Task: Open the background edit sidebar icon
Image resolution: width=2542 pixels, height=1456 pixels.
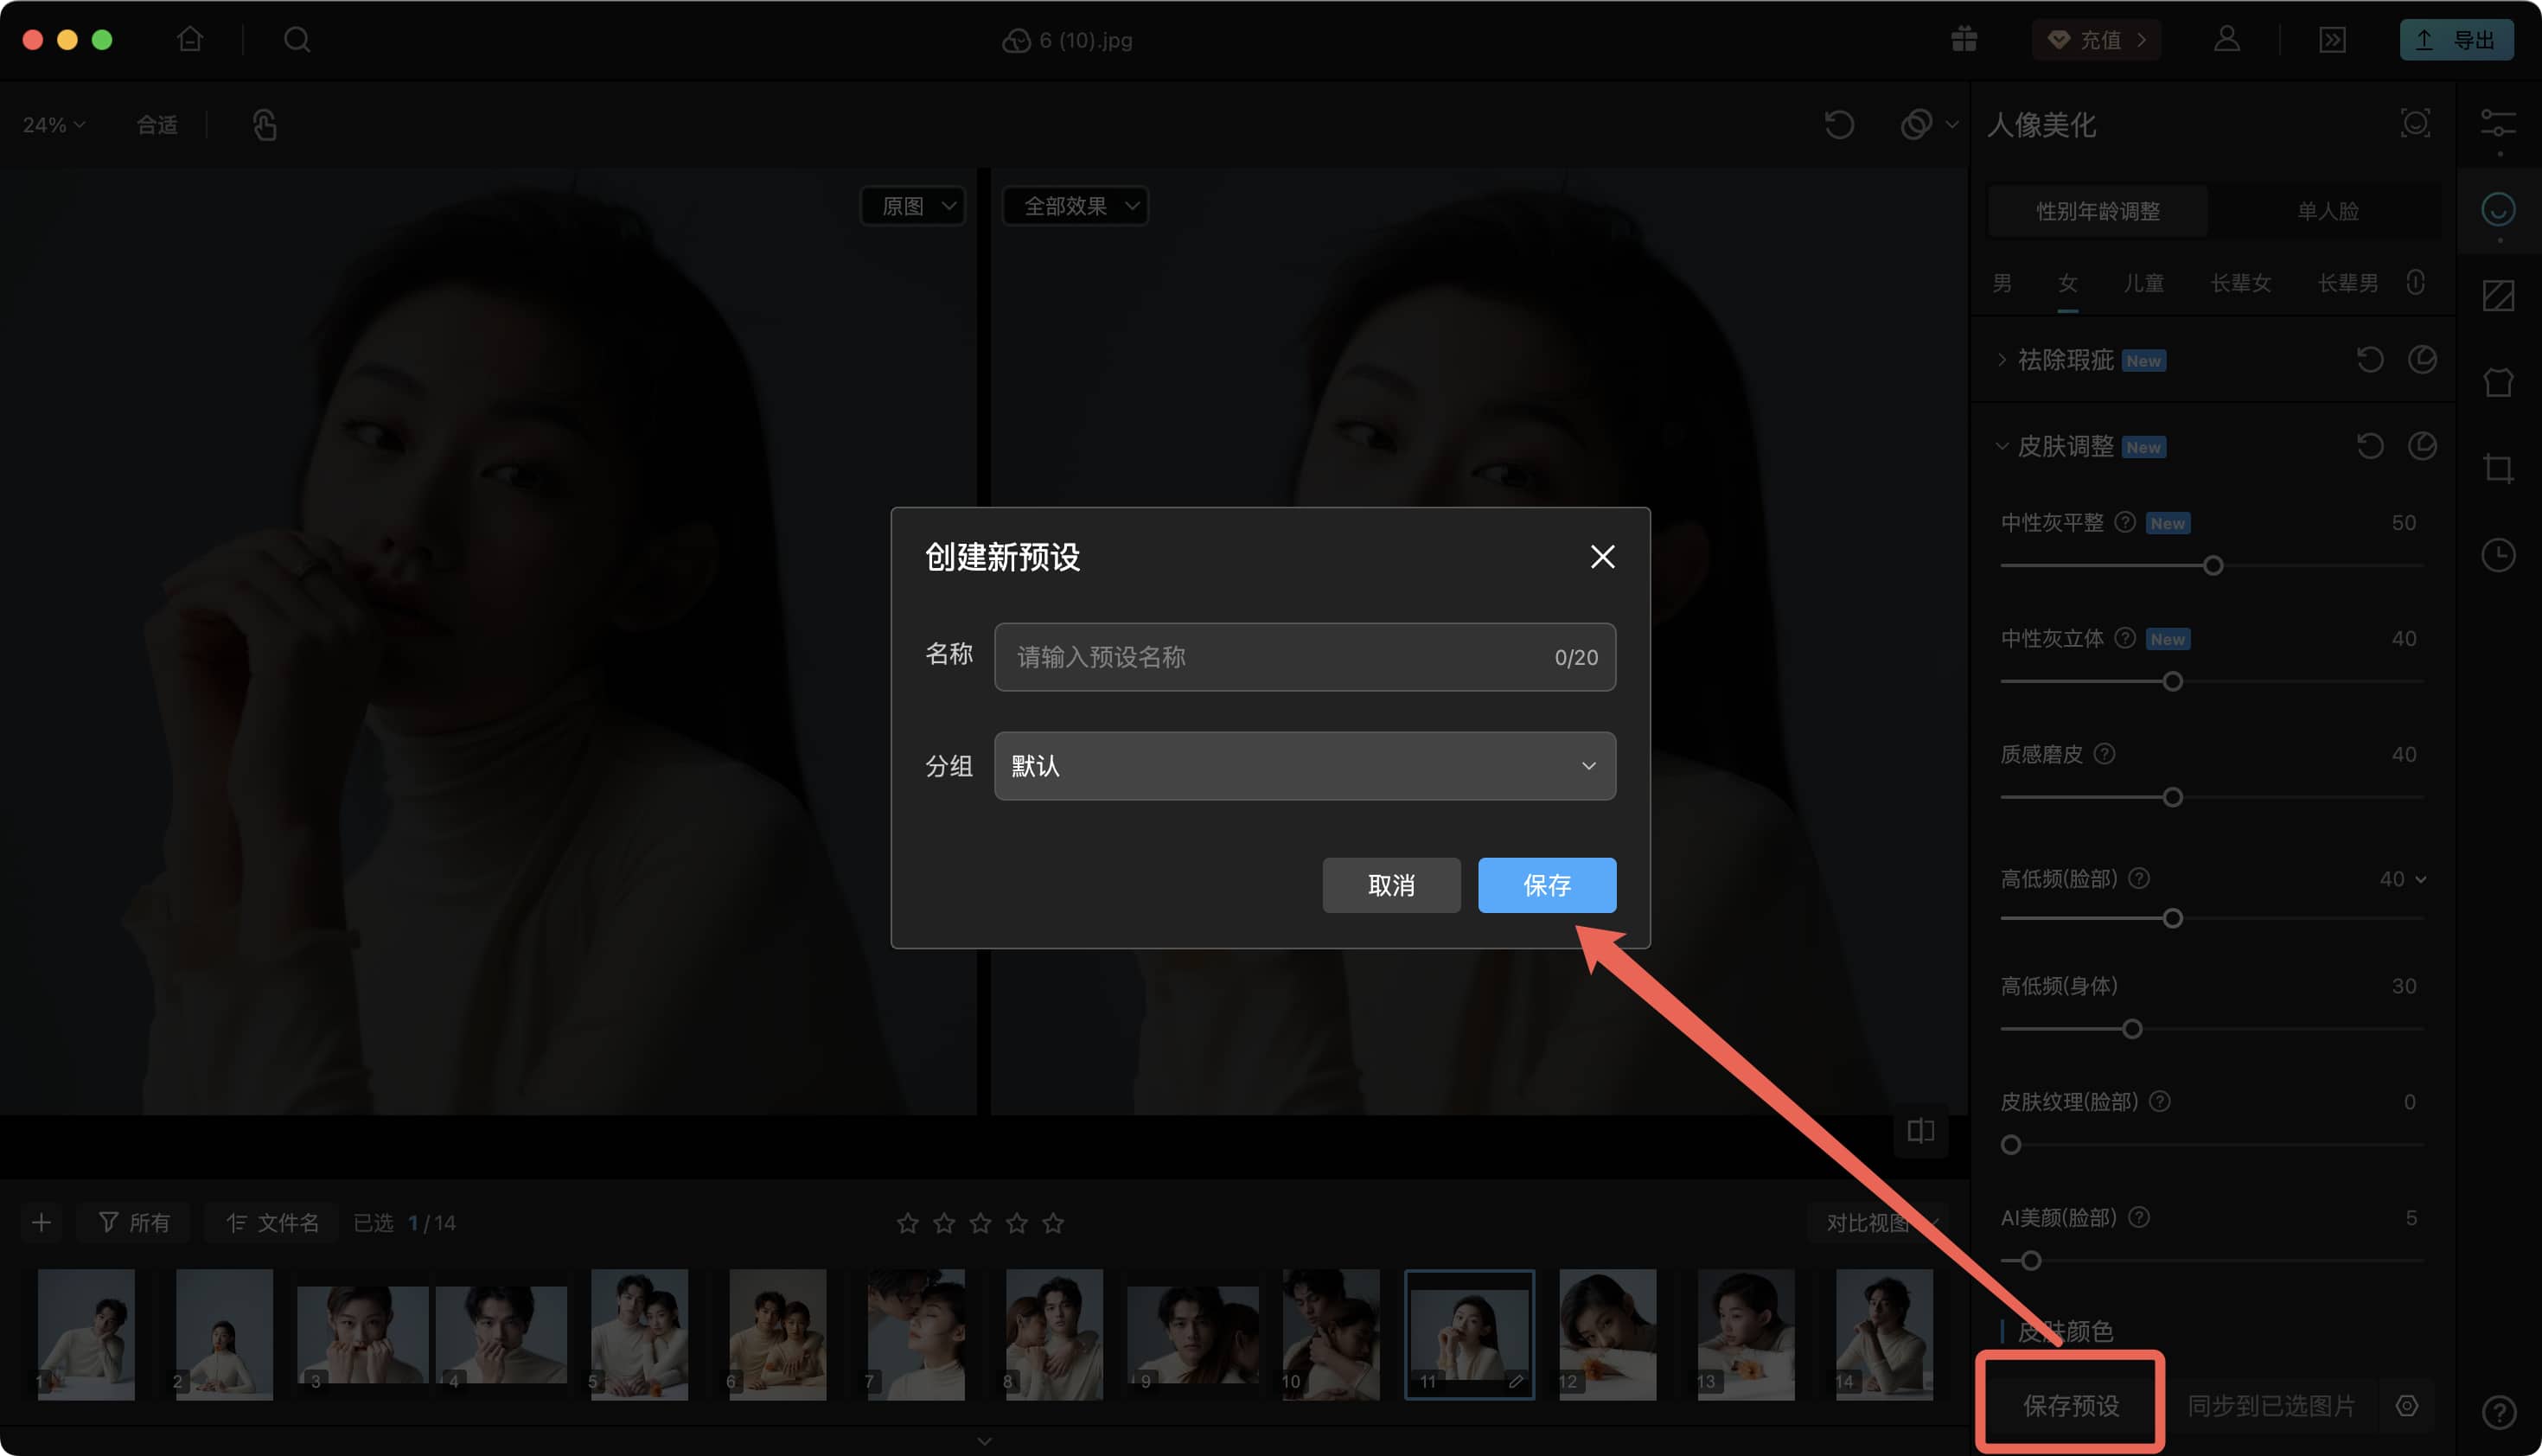Action: click(2498, 296)
